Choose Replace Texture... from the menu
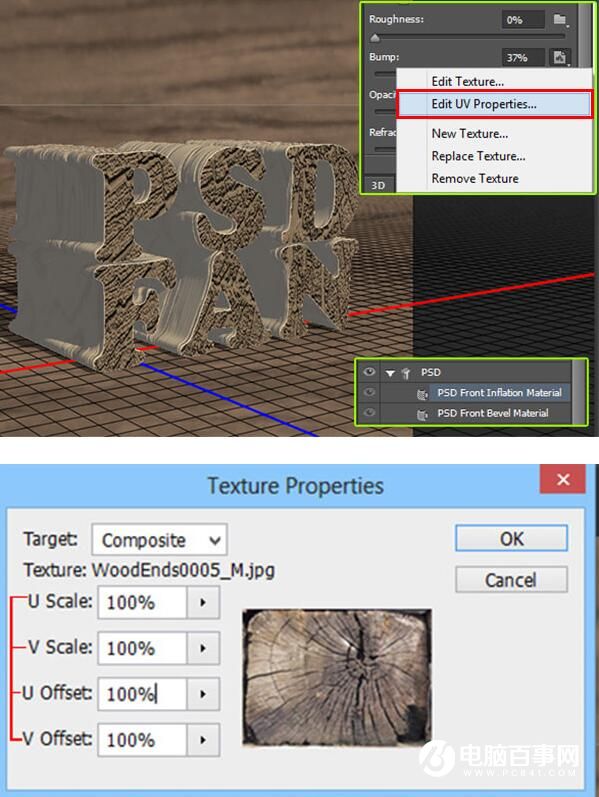The image size is (599, 797). (x=494, y=156)
